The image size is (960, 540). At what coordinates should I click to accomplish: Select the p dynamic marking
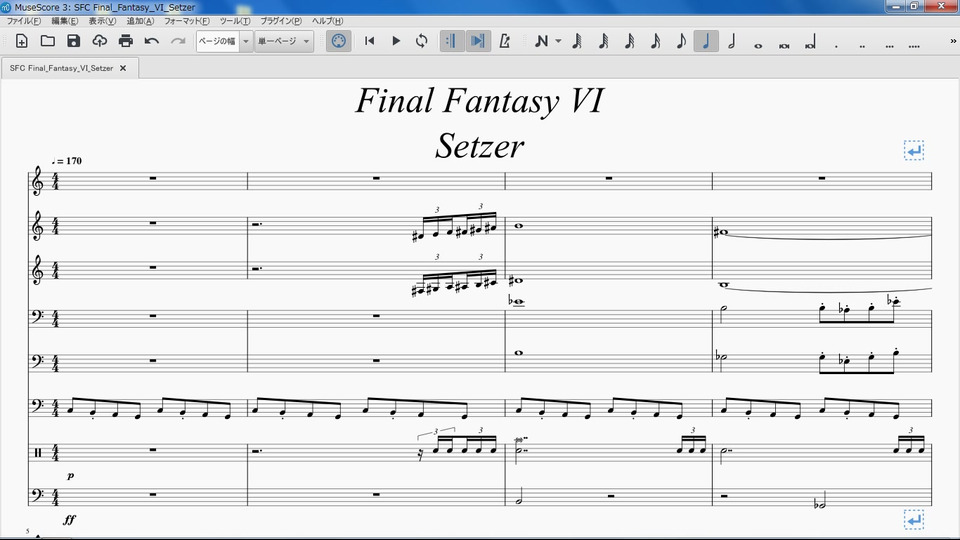click(x=70, y=476)
